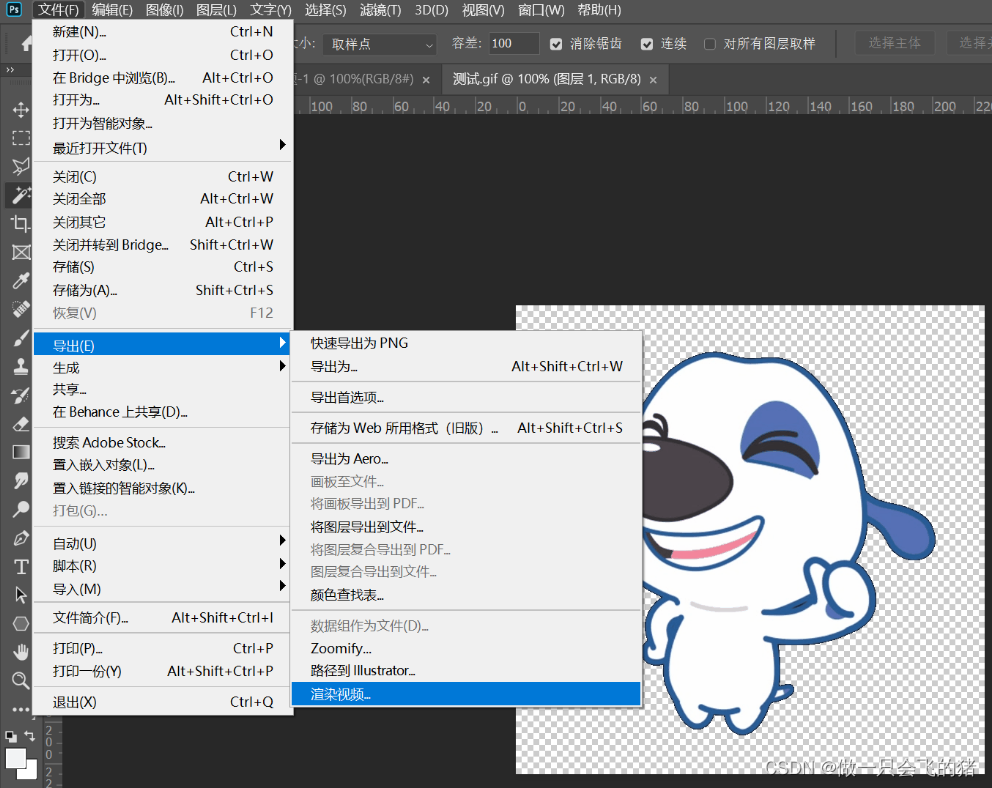Select the Crop tool
This screenshot has height=788, width=992.
pos(20,223)
